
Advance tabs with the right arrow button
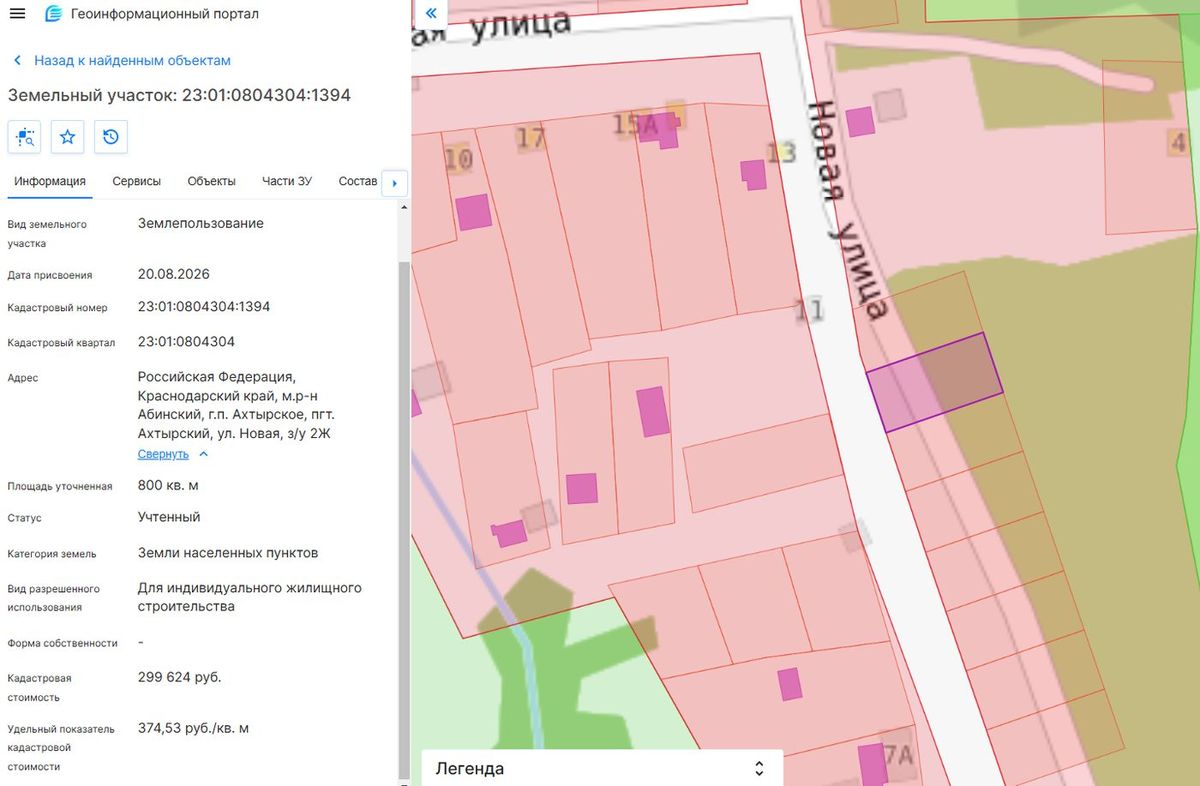click(394, 183)
